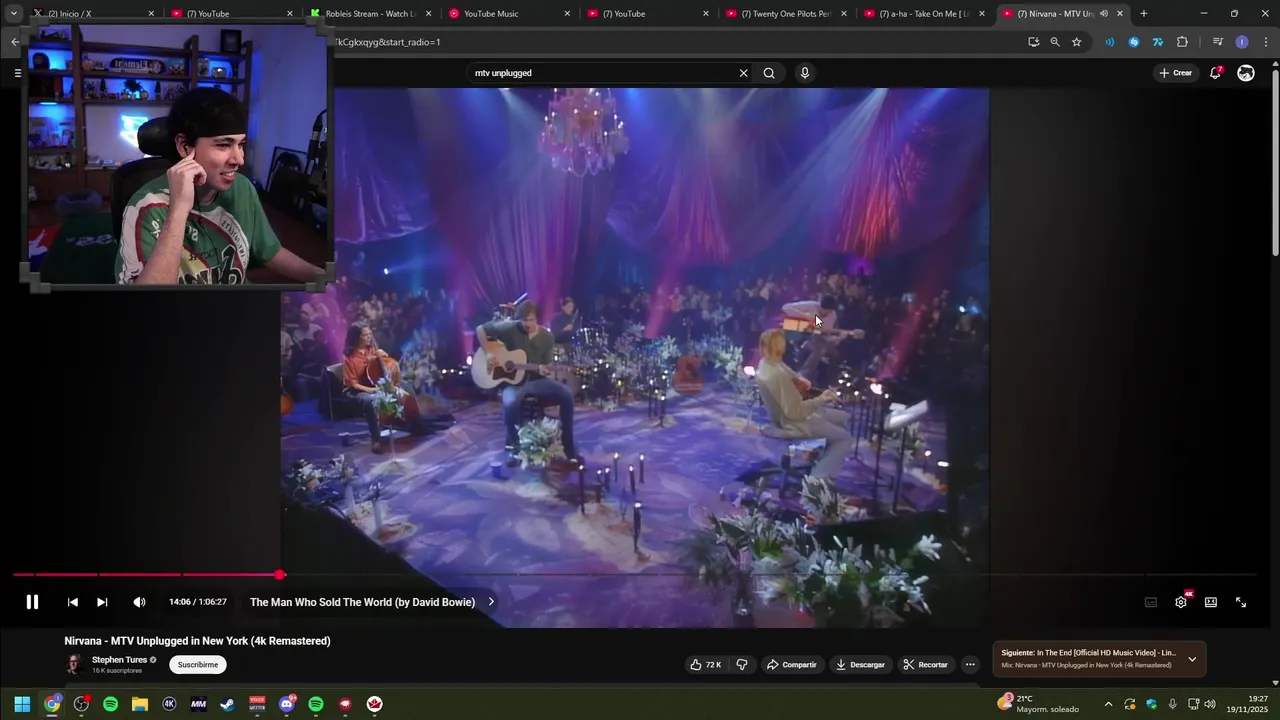The image size is (1280, 720).
Task: Launch the 4K app in taskbar
Action: pyautogui.click(x=169, y=704)
